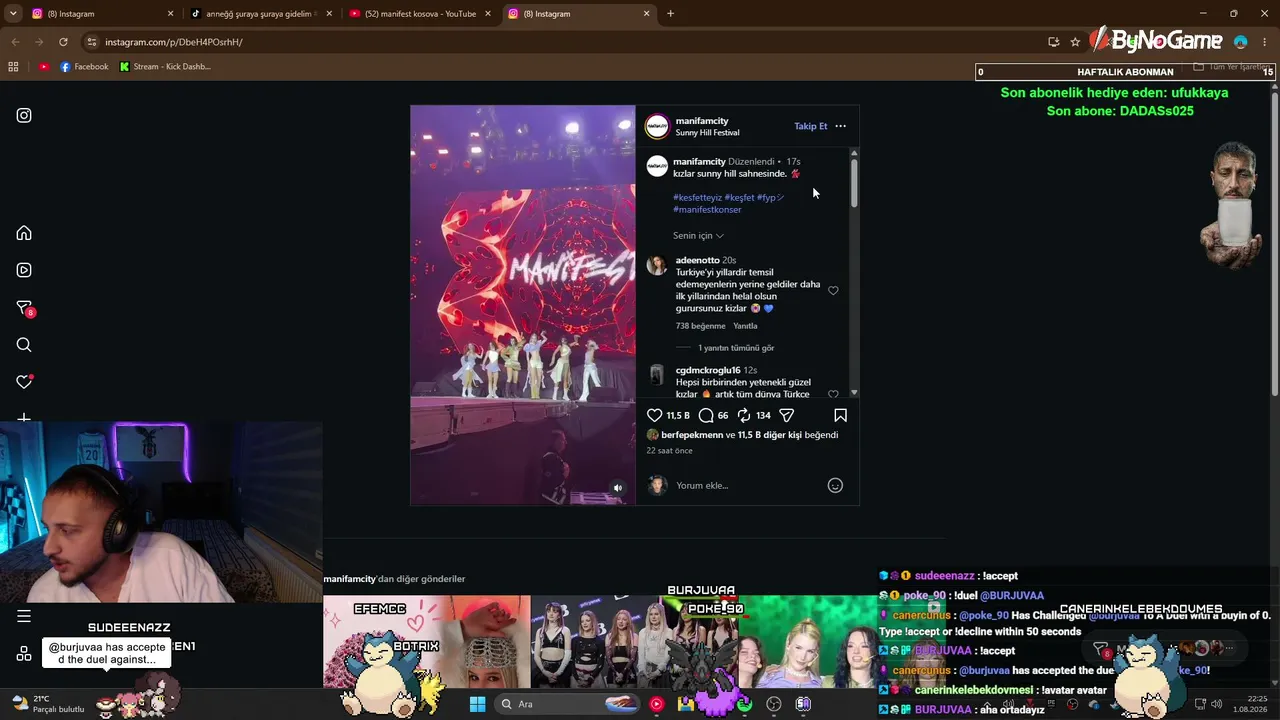Go to Instagram Home feed icon
Image resolution: width=1280 pixels, height=720 pixels.
[x=24, y=233]
